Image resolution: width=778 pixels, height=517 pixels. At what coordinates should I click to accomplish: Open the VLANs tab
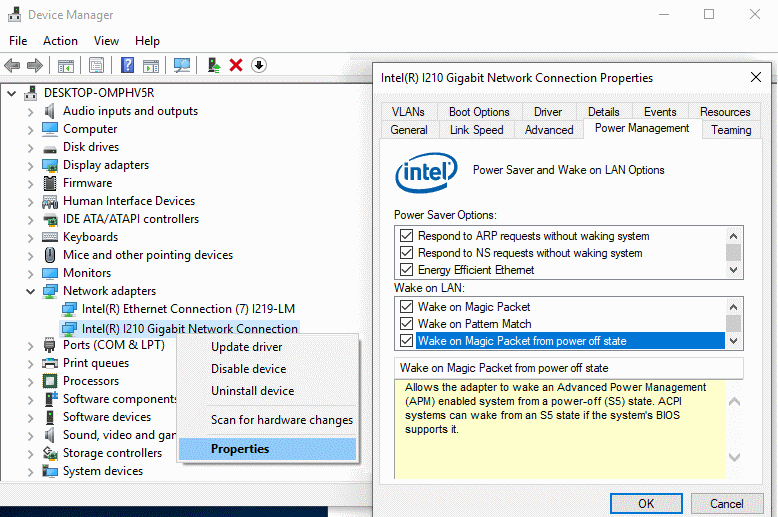click(408, 112)
